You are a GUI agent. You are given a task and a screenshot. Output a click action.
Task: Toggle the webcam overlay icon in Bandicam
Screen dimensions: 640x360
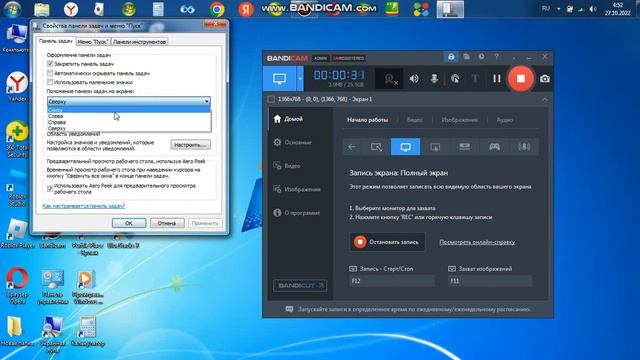[389, 79]
